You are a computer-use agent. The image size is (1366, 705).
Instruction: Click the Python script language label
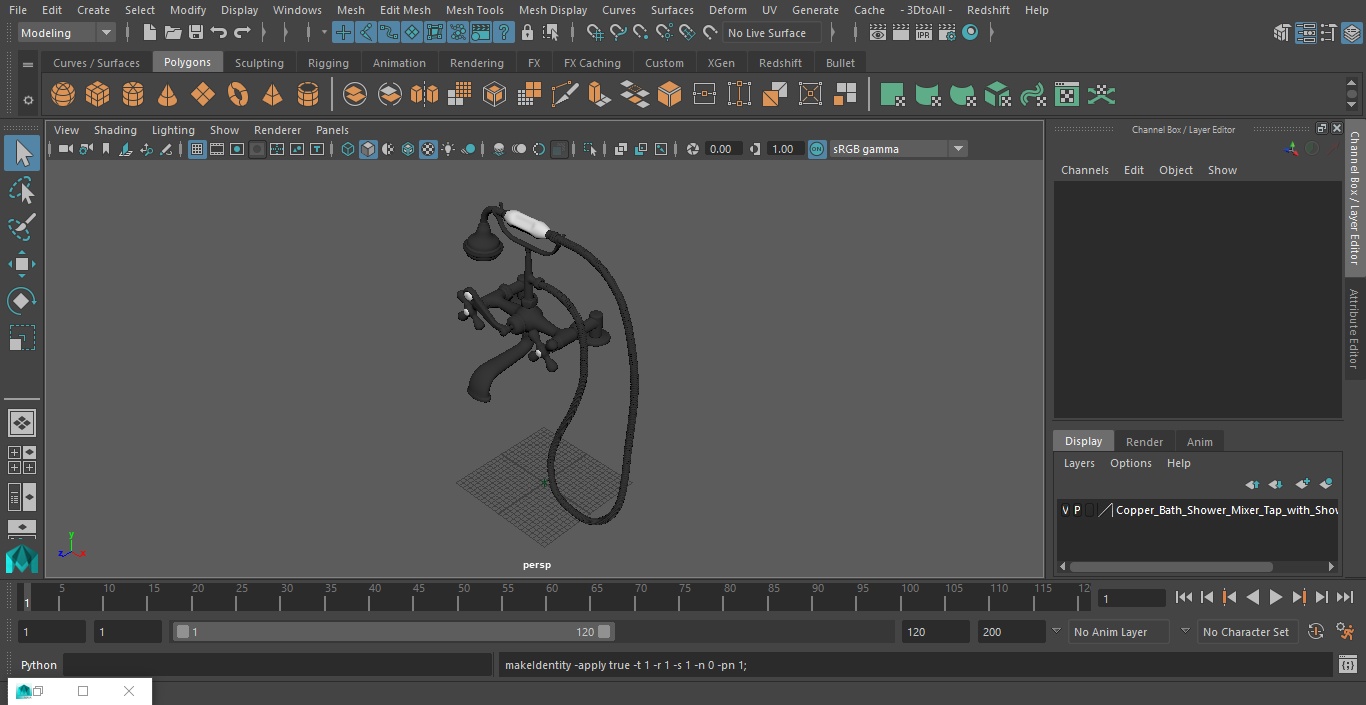tap(39, 665)
